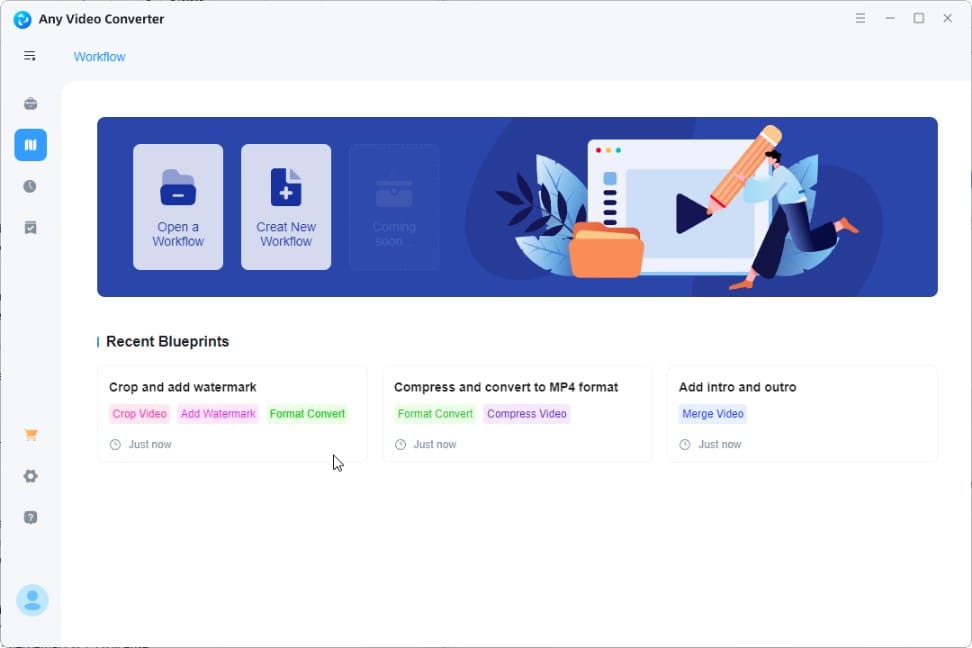Screen dimensions: 972x648
Task: Open the task list checkmark icon in sidebar
Action: tap(30, 228)
